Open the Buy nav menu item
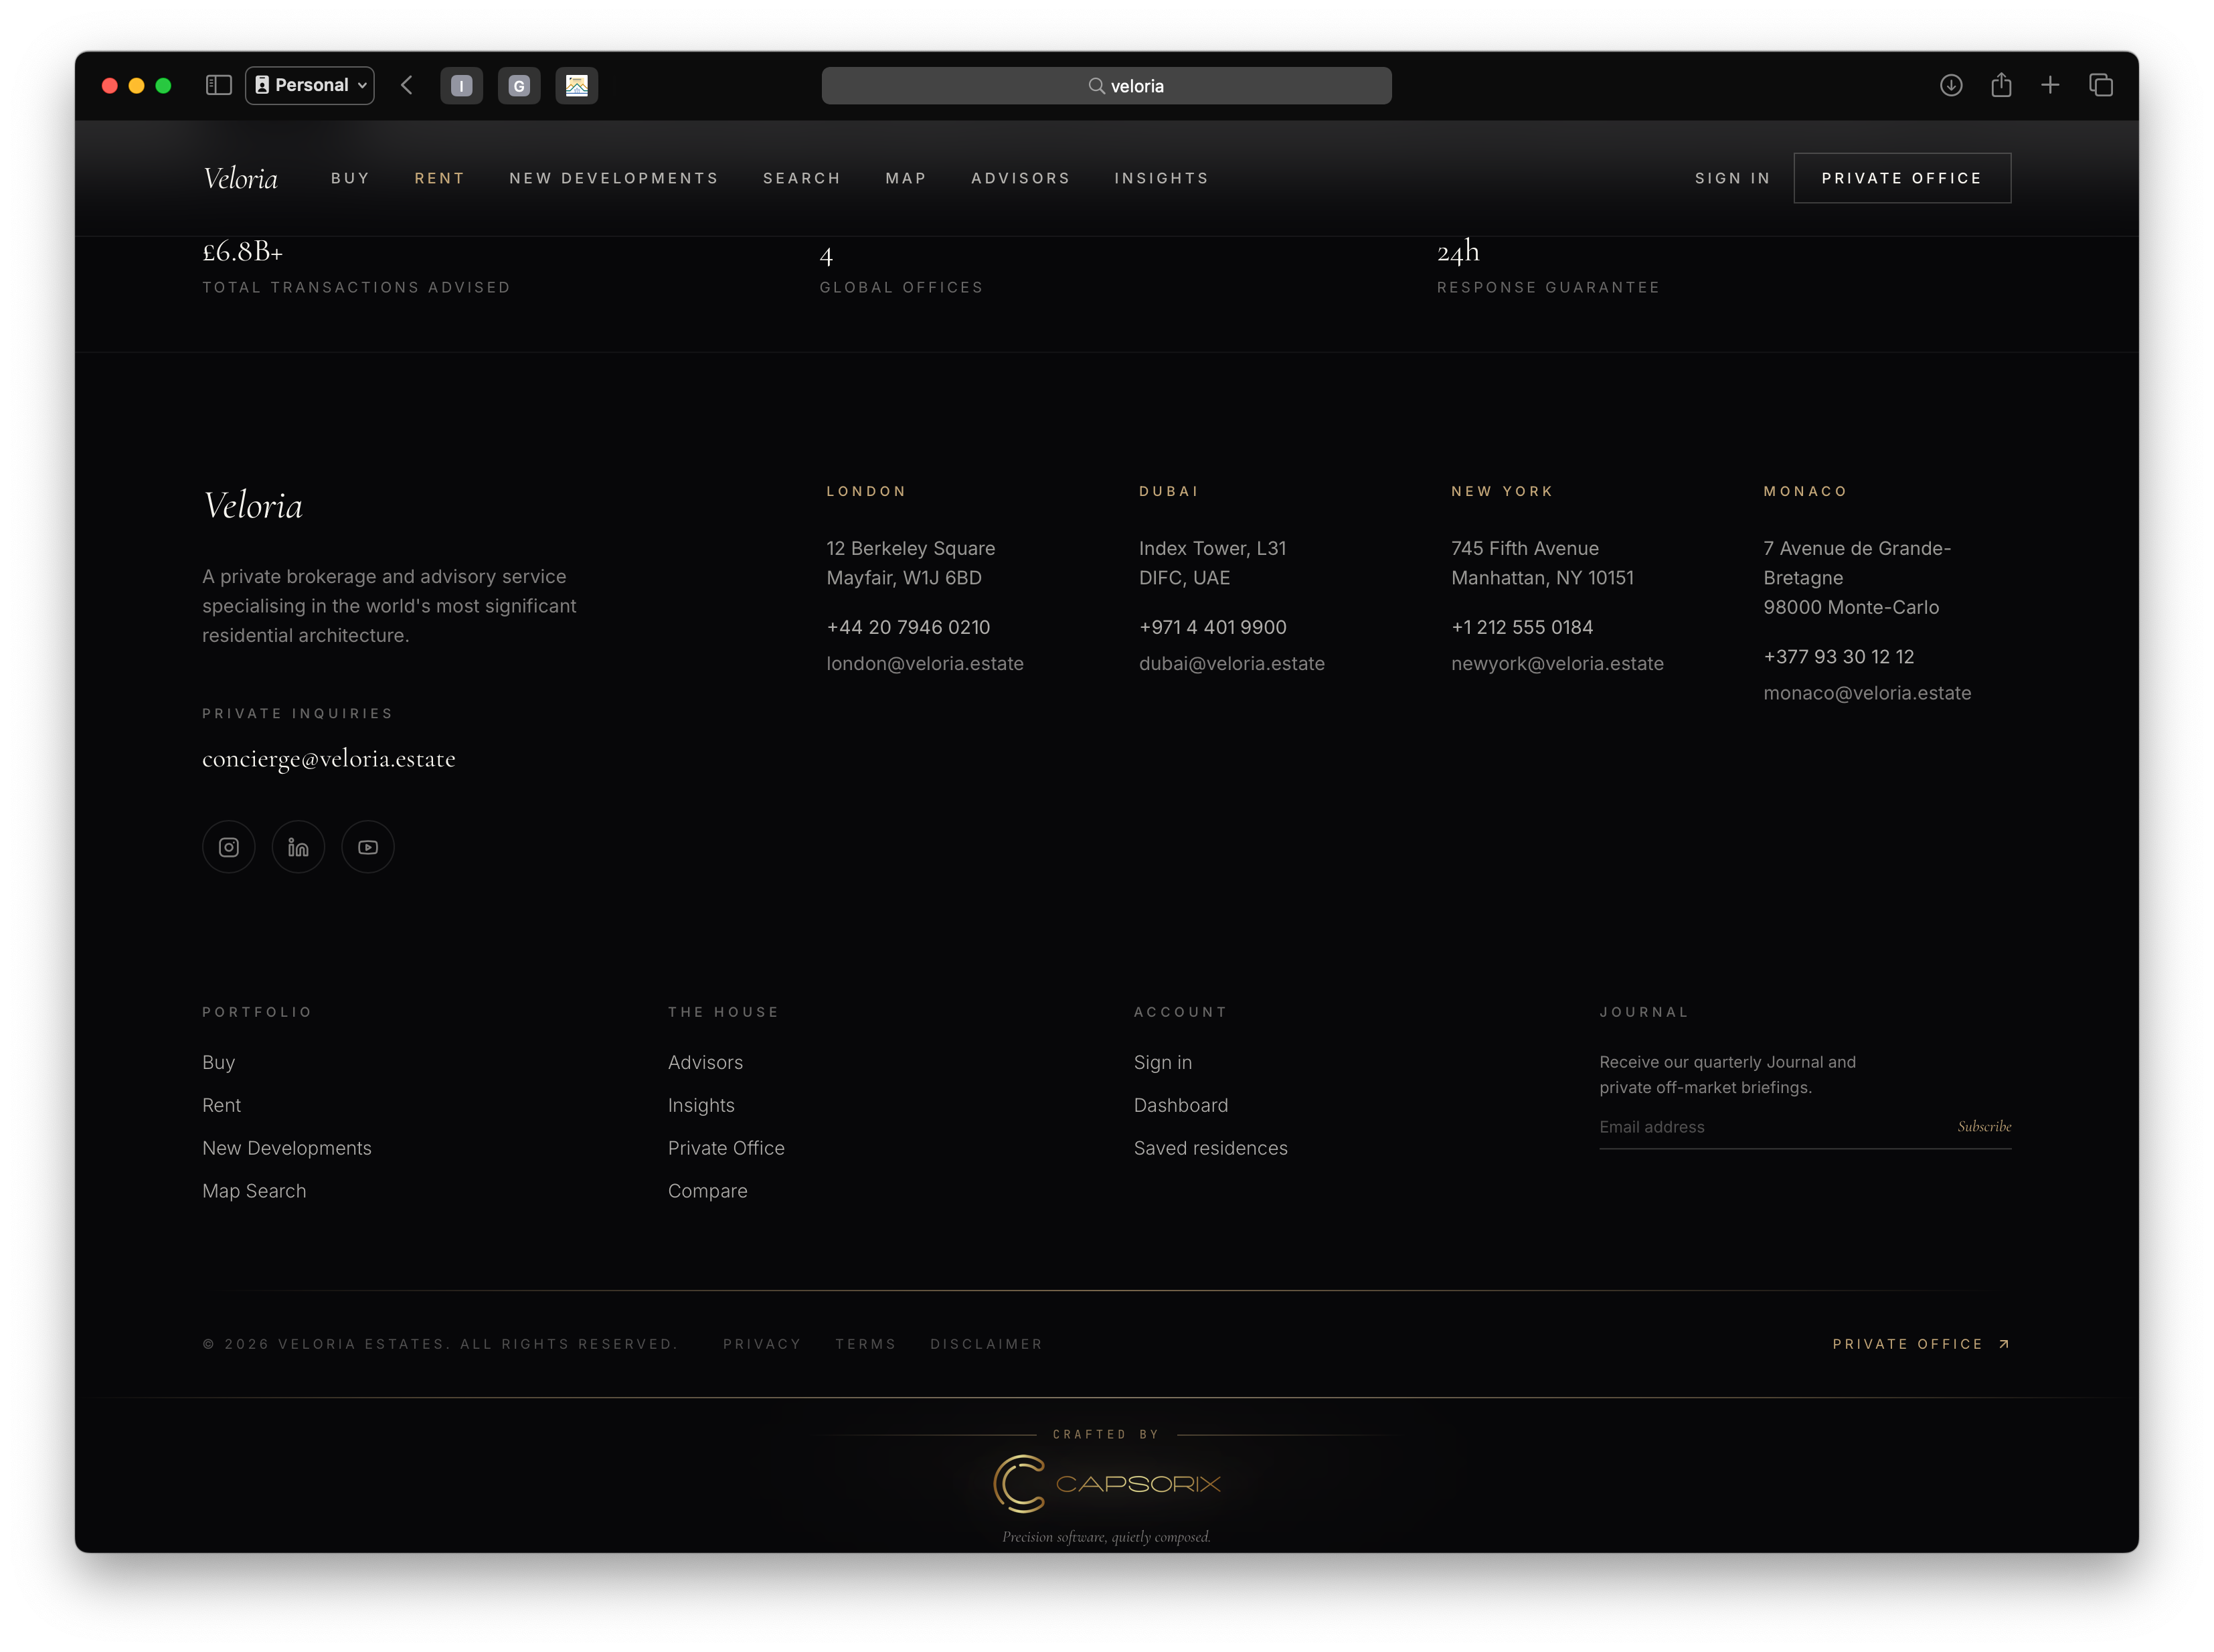 [350, 178]
